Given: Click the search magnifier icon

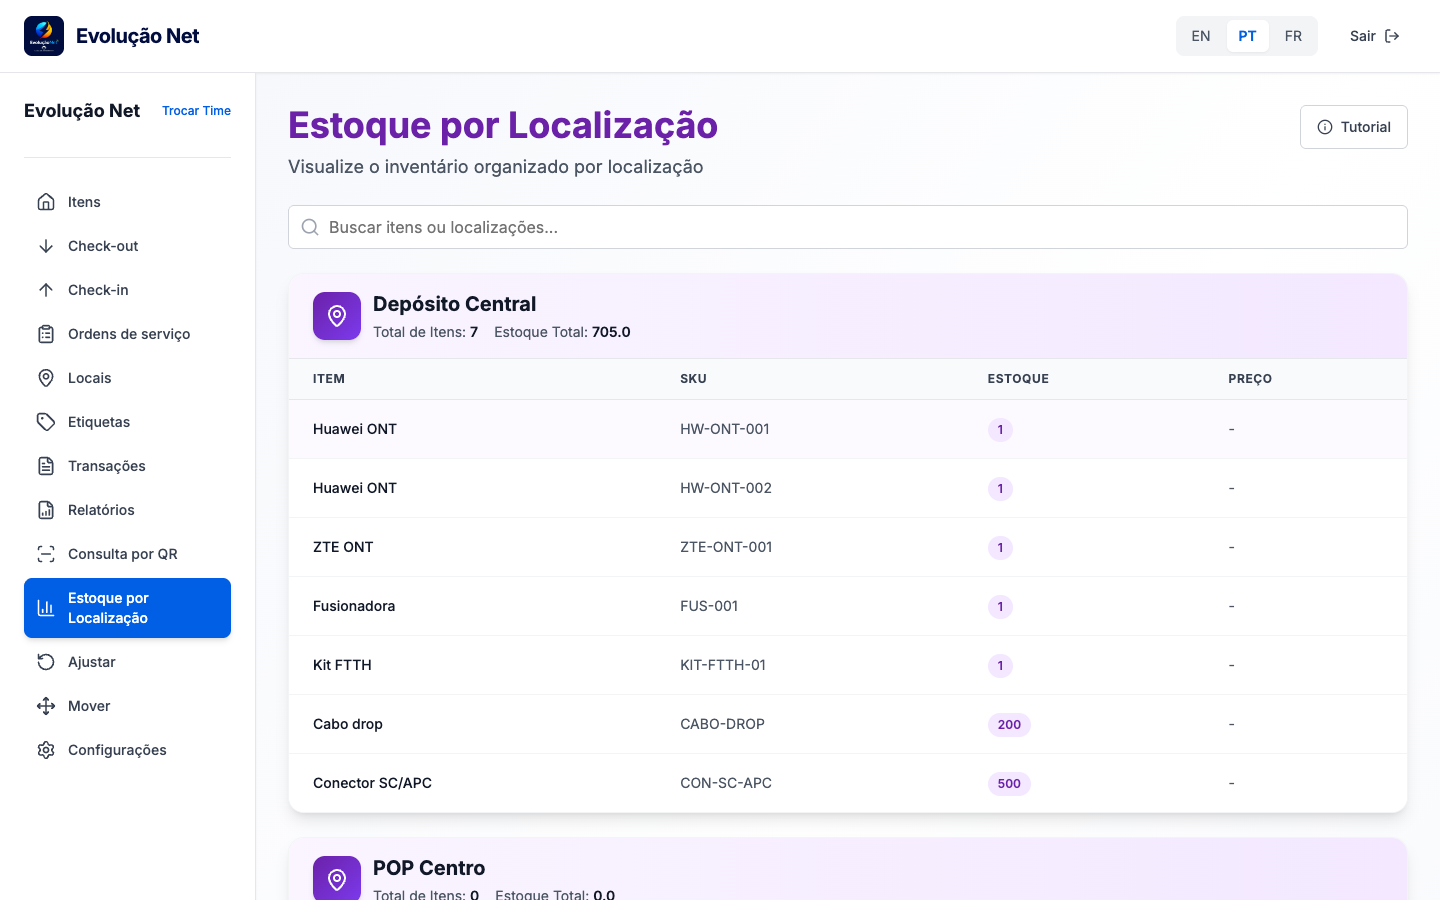Looking at the screenshot, I should (310, 227).
